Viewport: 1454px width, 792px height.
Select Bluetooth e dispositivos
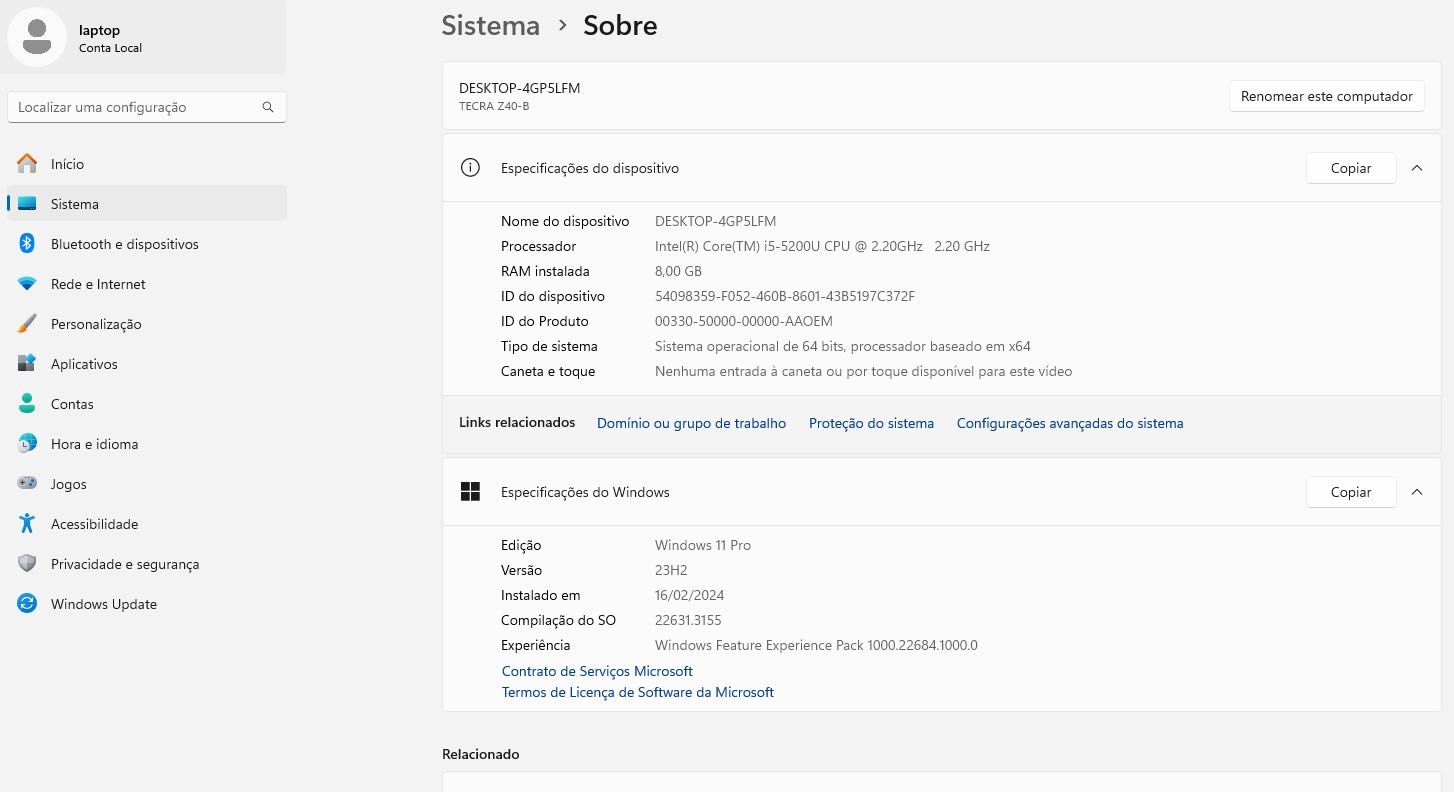tap(147, 244)
